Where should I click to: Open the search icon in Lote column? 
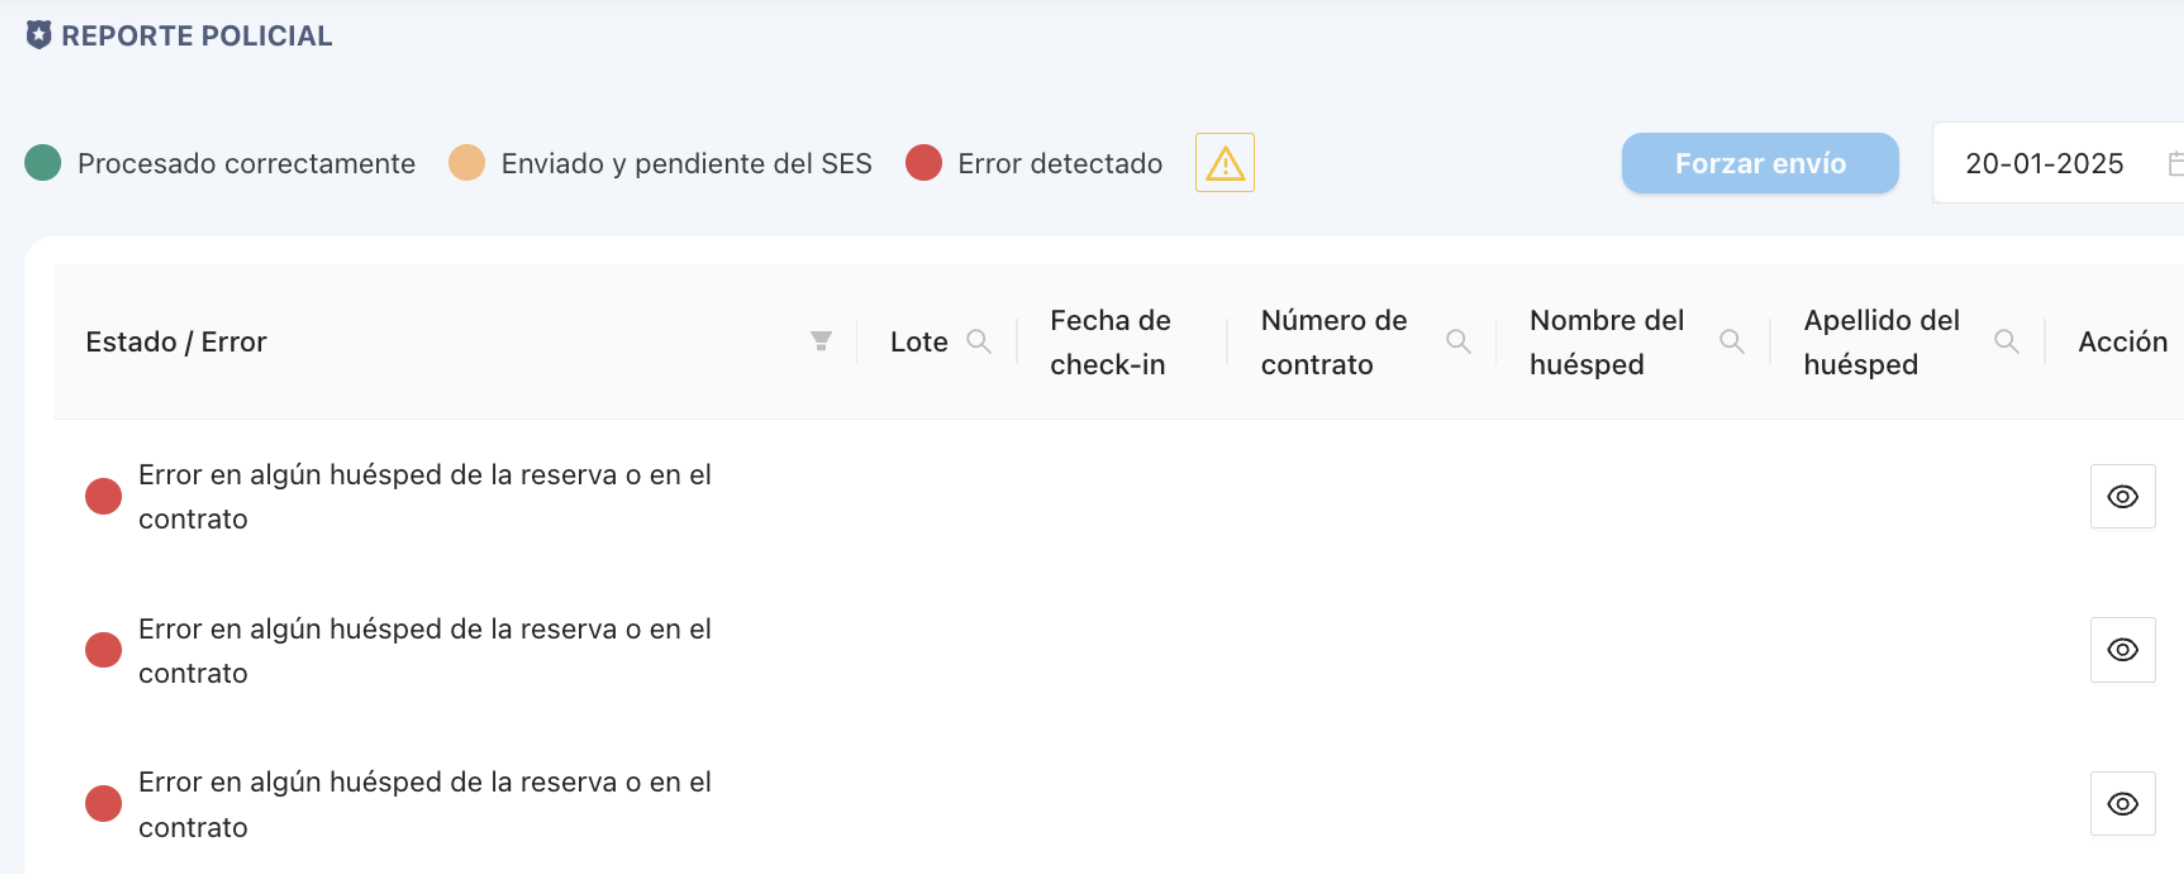979,342
